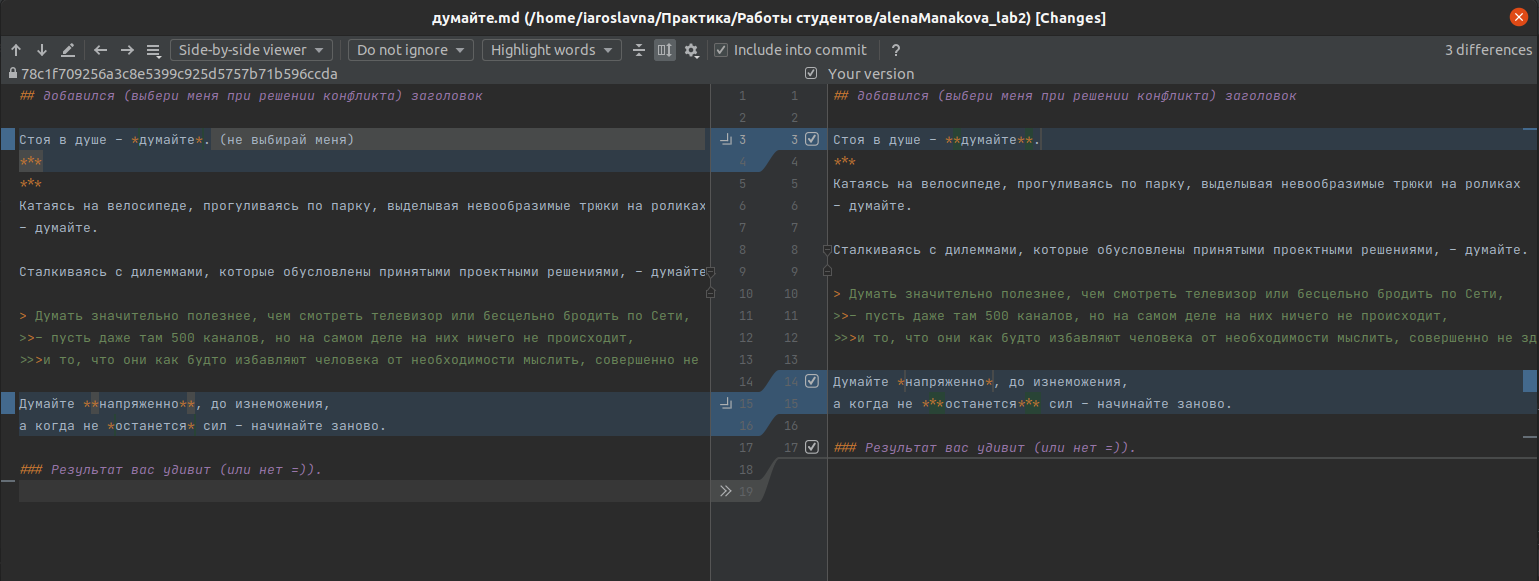Open the Side-by-side viewer dropdown
Image resolution: width=1539 pixels, height=581 pixels.
(x=250, y=49)
